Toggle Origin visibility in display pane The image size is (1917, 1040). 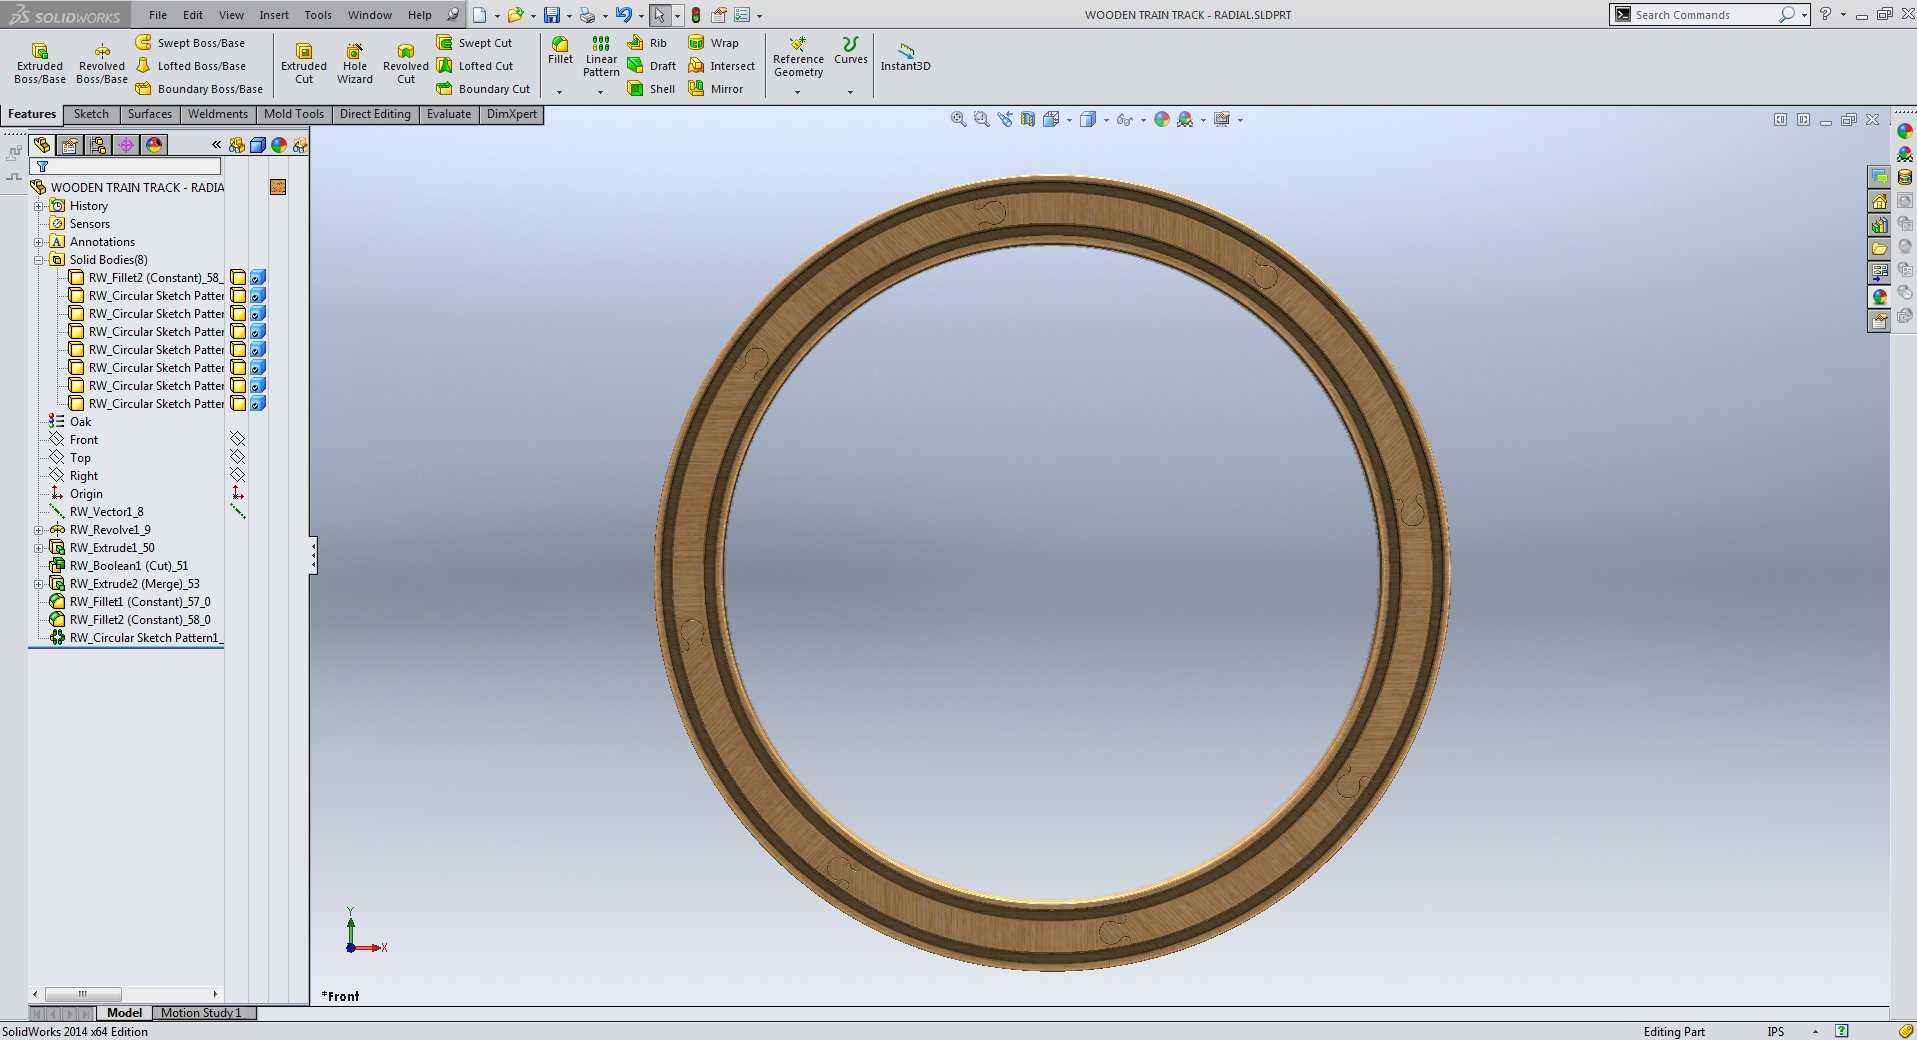(x=237, y=494)
